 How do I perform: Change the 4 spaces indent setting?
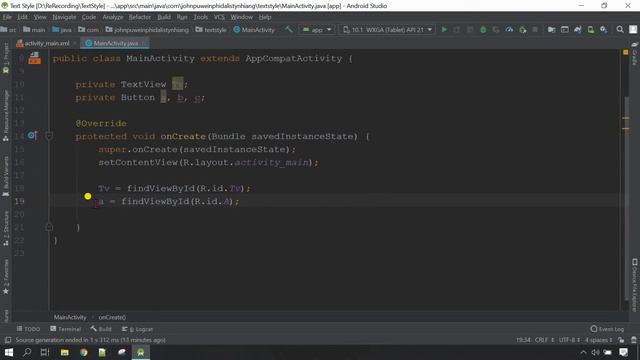coord(598,340)
